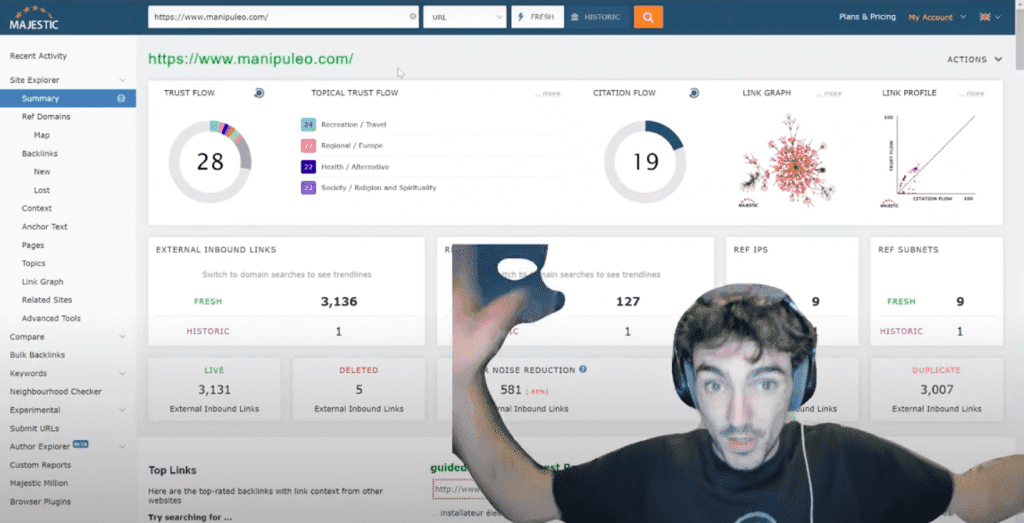Click the 581 noise reduction value
The image size is (1024, 523).
pyautogui.click(x=511, y=390)
